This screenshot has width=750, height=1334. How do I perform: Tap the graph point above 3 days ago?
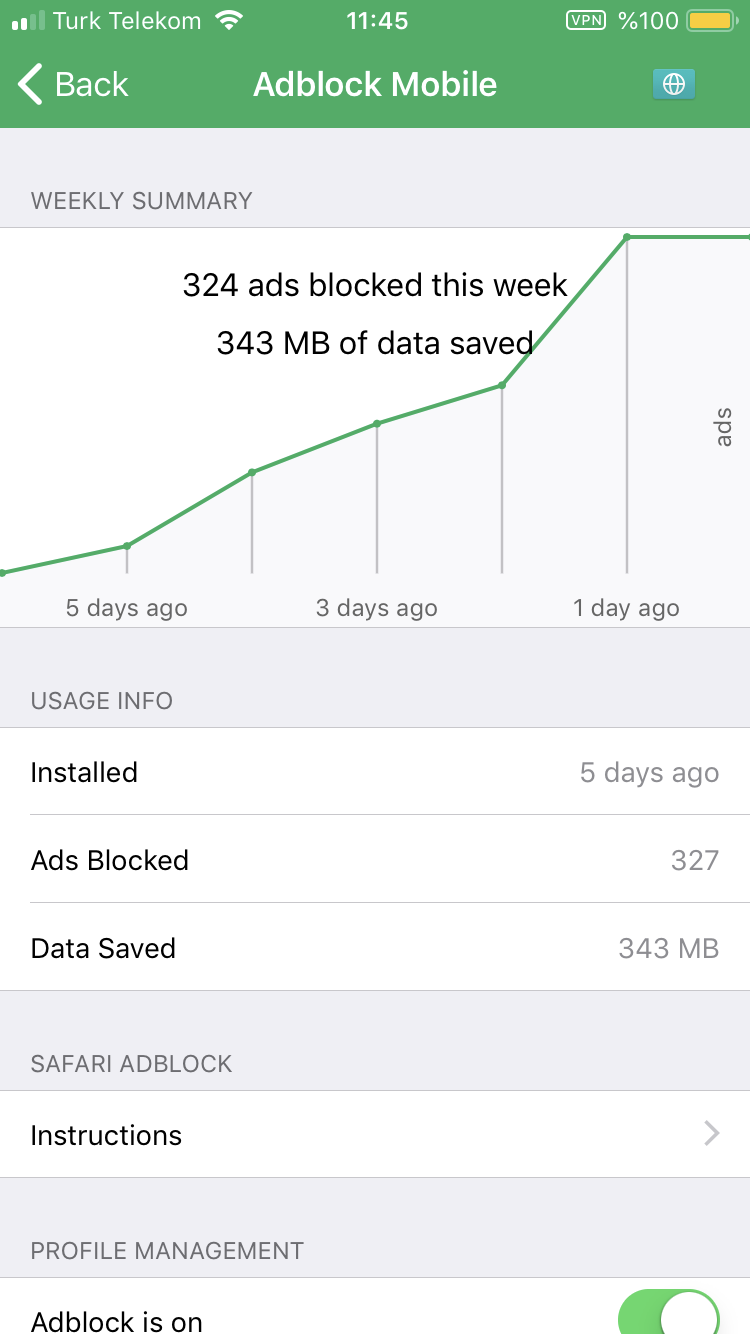tap(377, 423)
